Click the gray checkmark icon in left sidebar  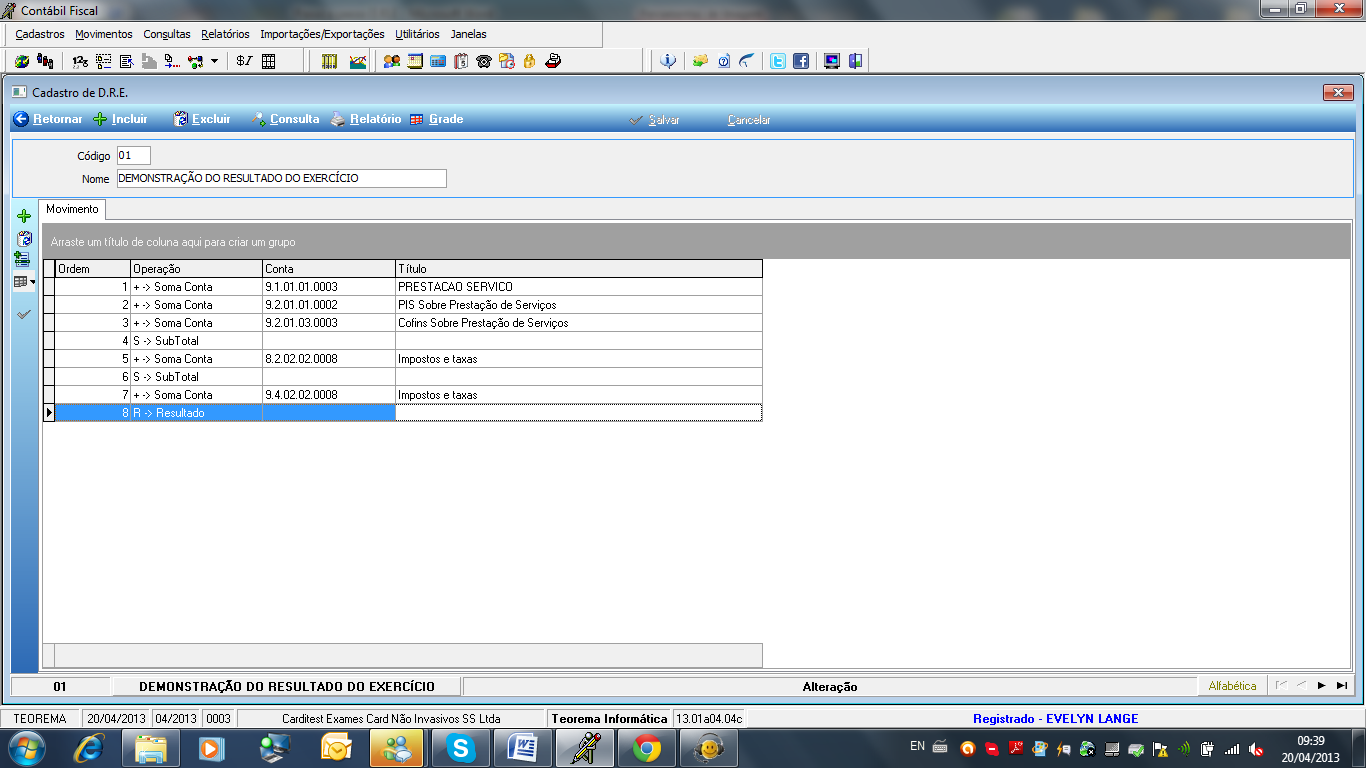click(25, 314)
